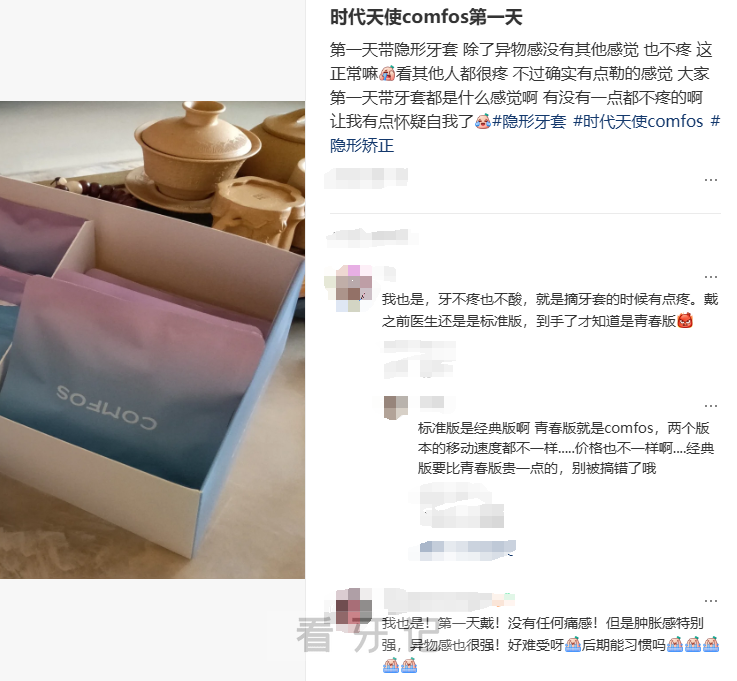Screen dimensions: 737x681
Task: Open the three-dot menu on the 我也是，牙不疼也不酸 comment
Action: [x=711, y=277]
